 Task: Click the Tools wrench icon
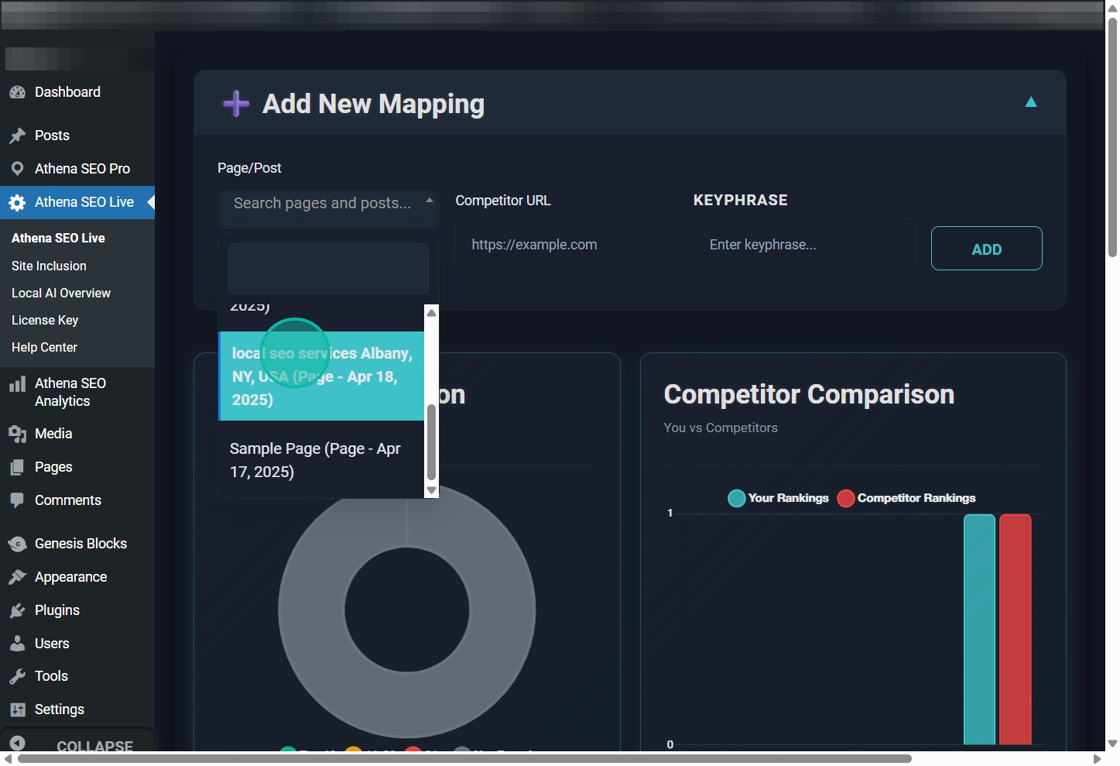(17, 676)
